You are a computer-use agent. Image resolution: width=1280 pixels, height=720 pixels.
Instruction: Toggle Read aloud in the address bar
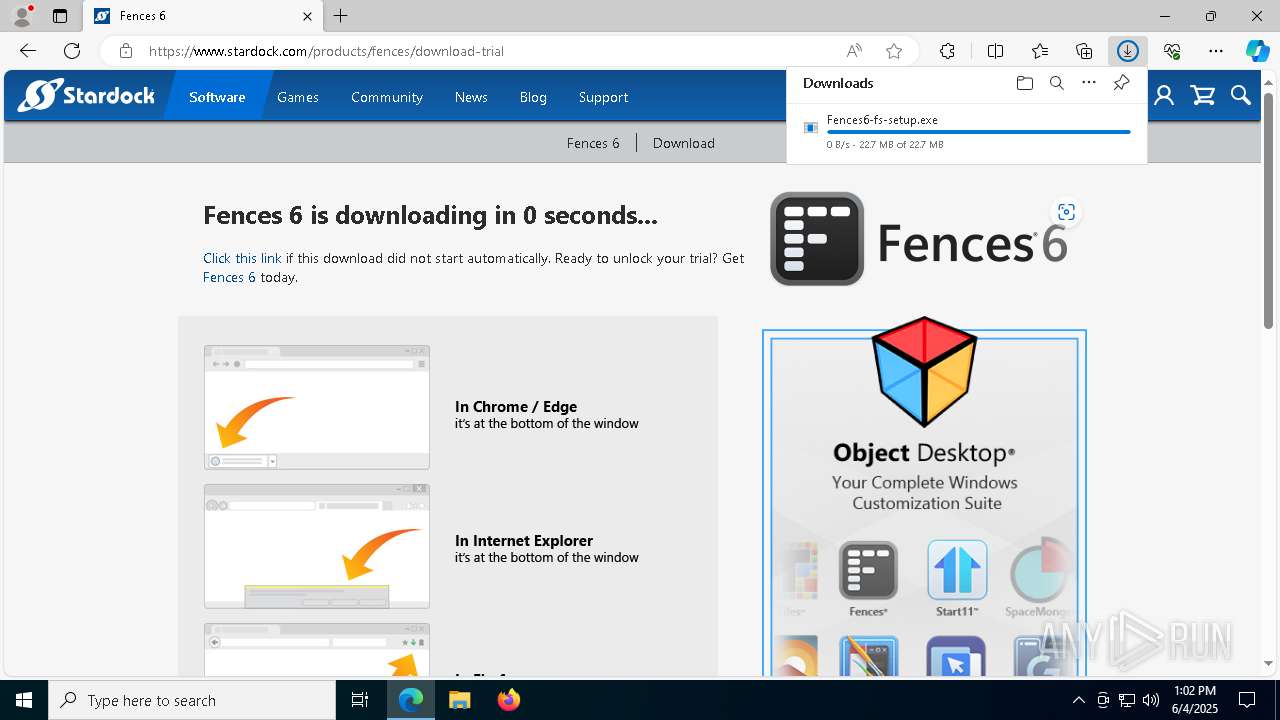[x=854, y=51]
